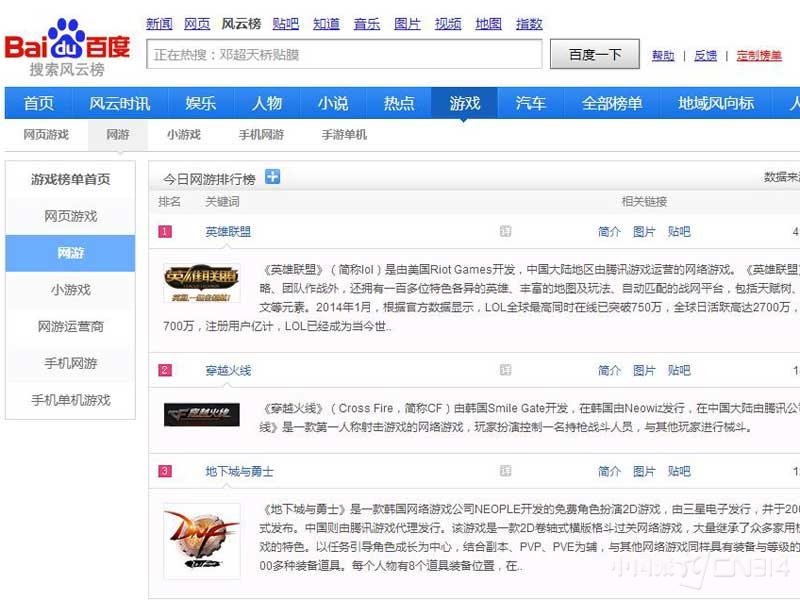Open the 英雄联盟 game logo thumbnail
The height and width of the screenshot is (600, 800).
[x=202, y=283]
